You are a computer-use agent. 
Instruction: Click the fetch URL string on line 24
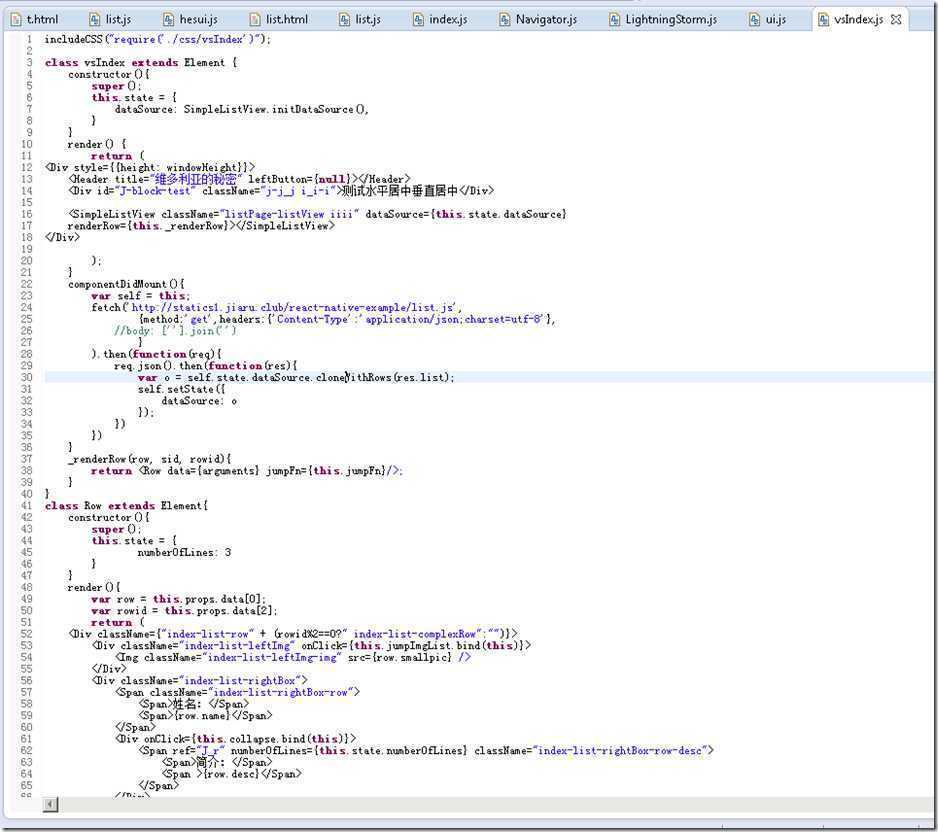coord(293,307)
